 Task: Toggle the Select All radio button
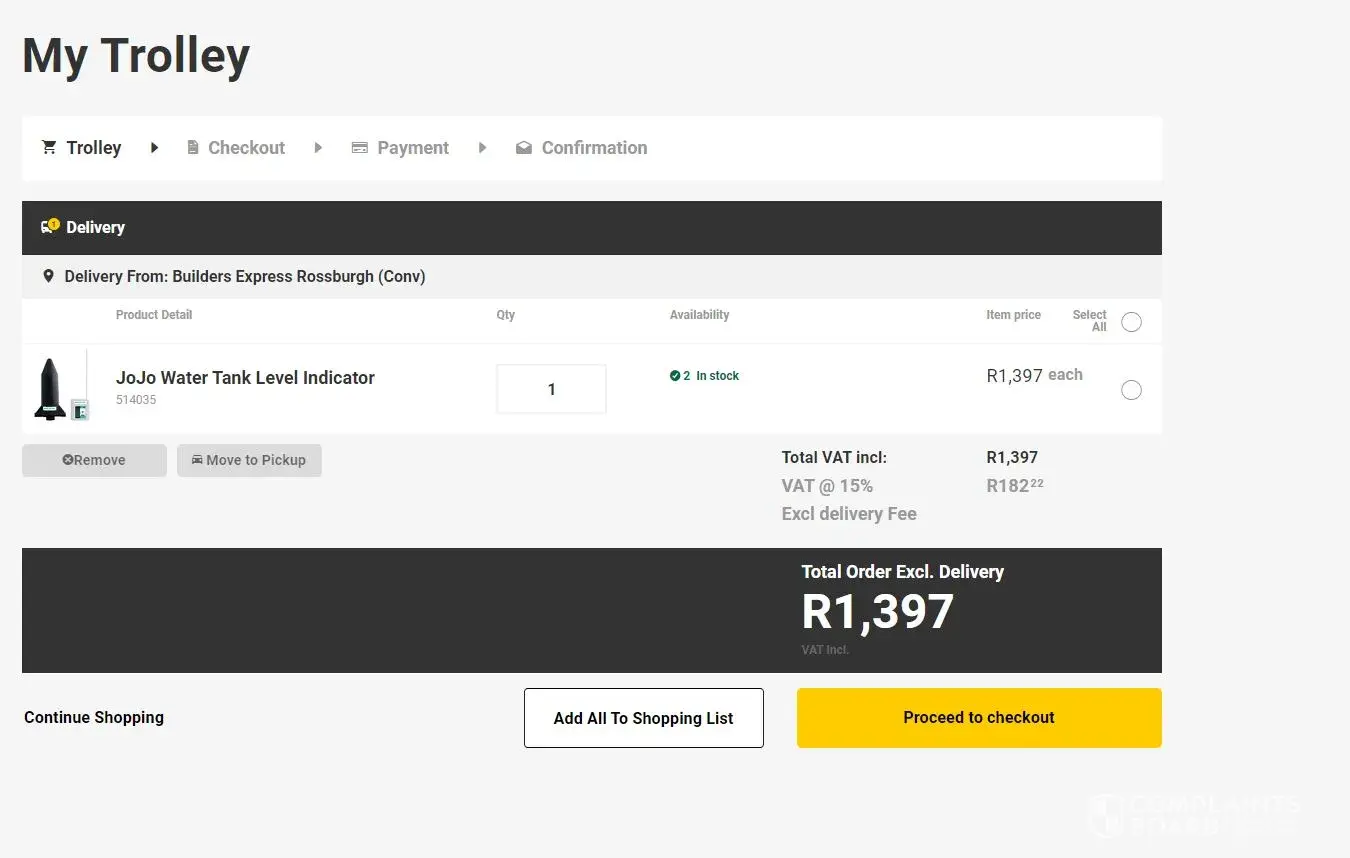[x=1131, y=322]
